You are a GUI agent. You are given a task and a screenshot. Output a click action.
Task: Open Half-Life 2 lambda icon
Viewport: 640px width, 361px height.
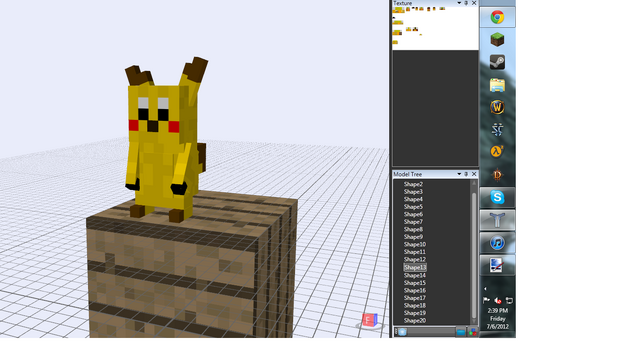[x=497, y=152]
